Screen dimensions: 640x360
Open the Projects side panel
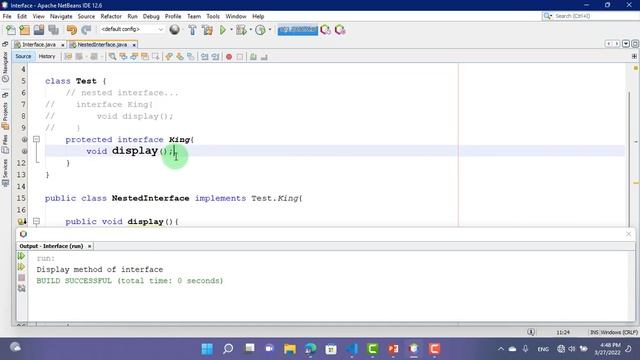pos(5,116)
